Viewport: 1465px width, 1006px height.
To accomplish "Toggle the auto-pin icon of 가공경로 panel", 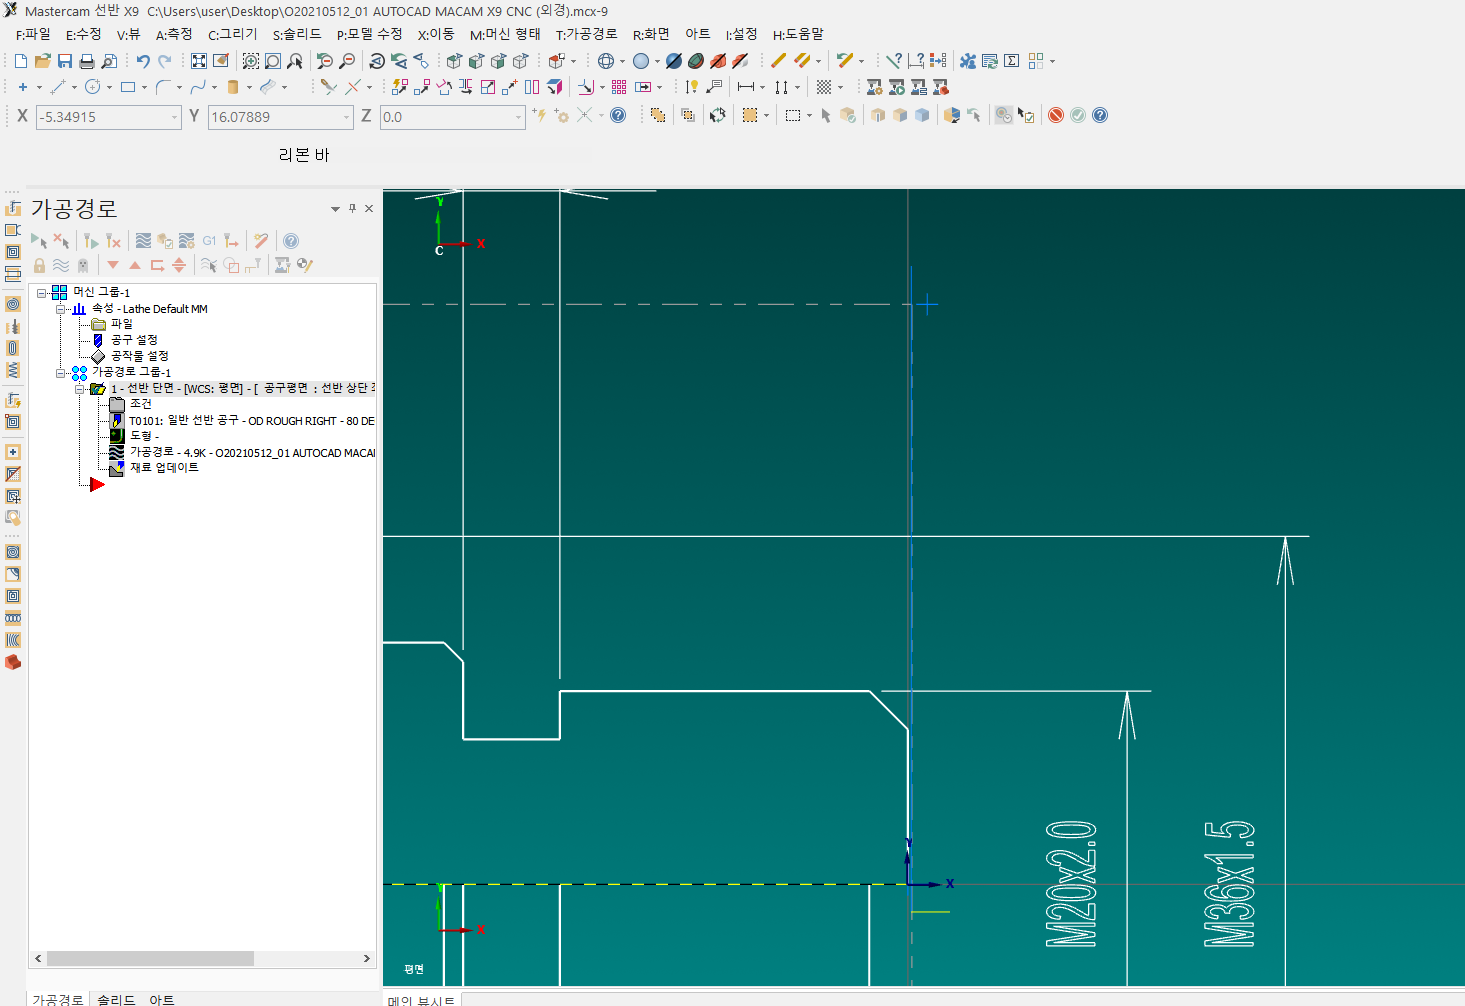I will point(352,208).
